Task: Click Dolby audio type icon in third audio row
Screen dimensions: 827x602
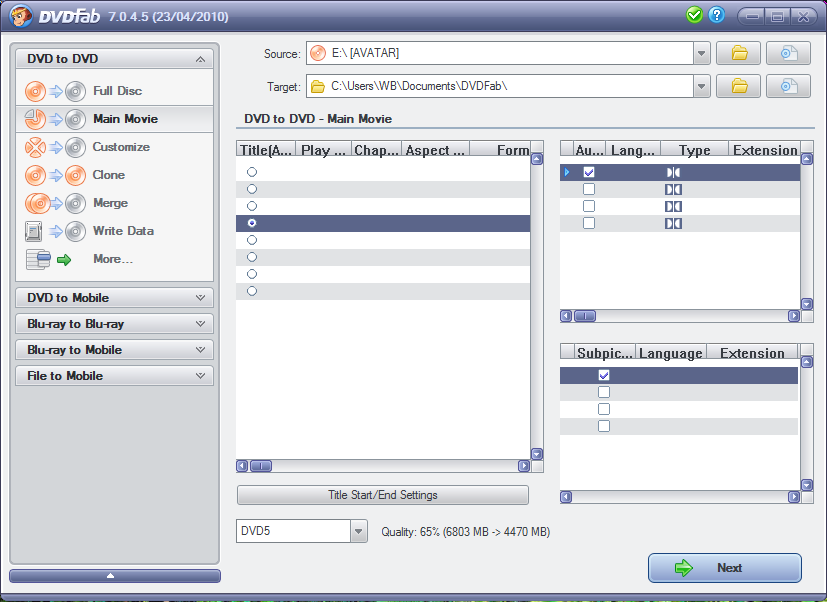Action: 673,206
